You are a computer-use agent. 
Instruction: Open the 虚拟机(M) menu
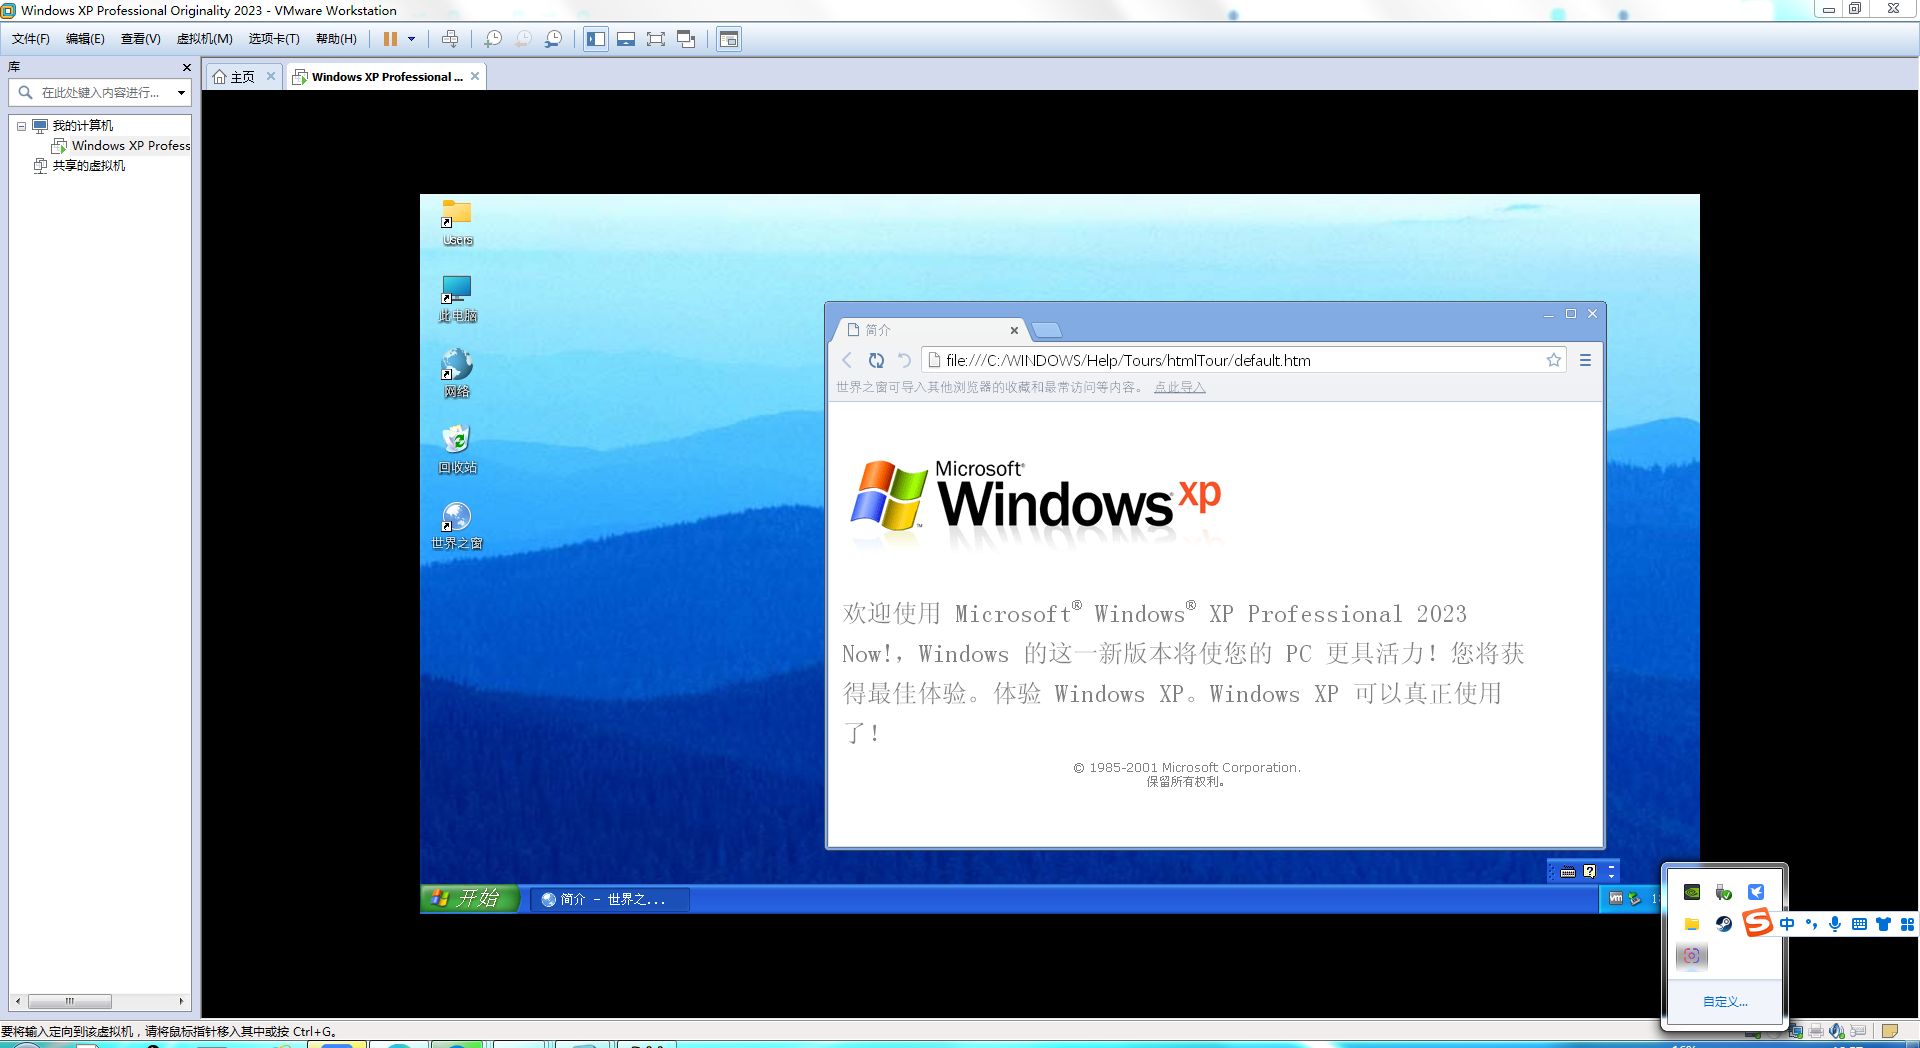204,39
